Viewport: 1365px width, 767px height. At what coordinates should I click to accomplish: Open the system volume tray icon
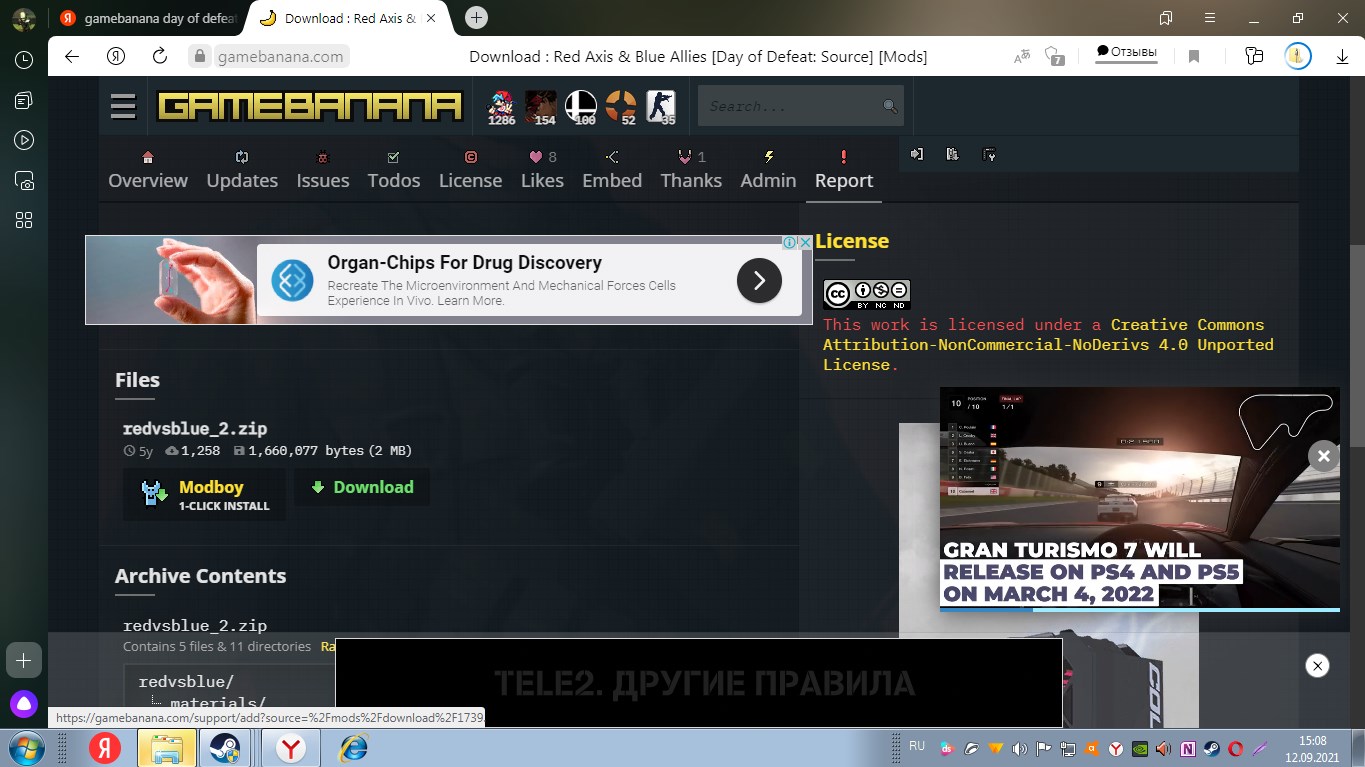(1020, 748)
